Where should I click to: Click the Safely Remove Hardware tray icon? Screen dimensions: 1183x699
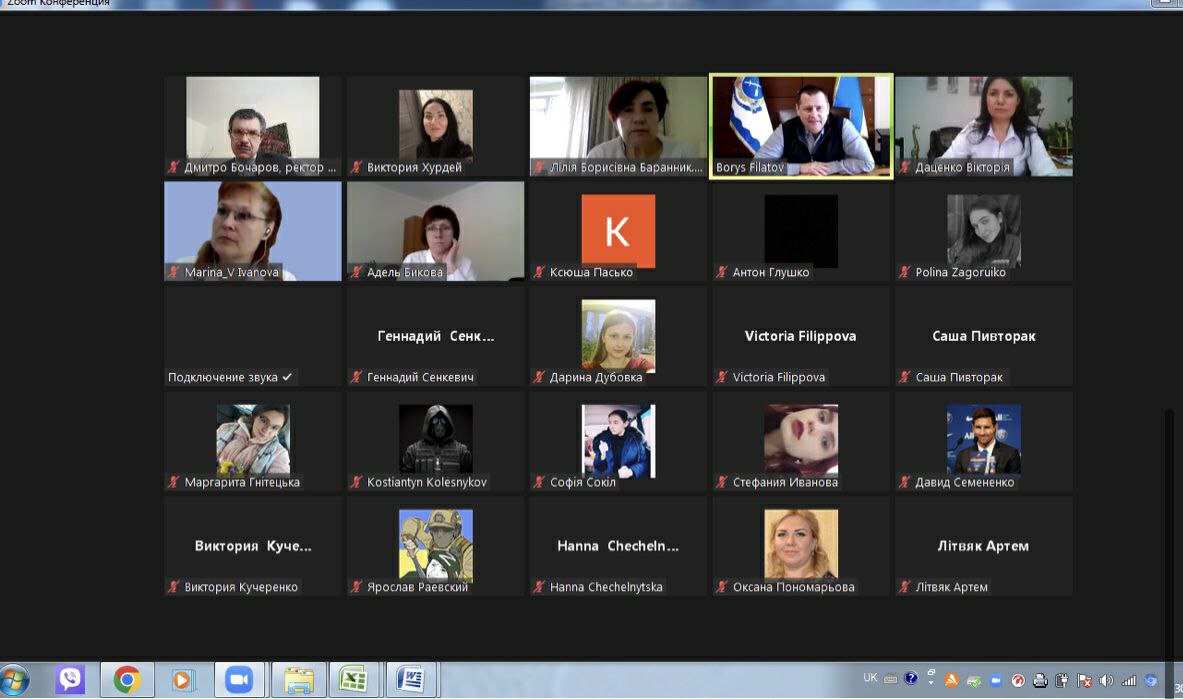tap(974, 681)
